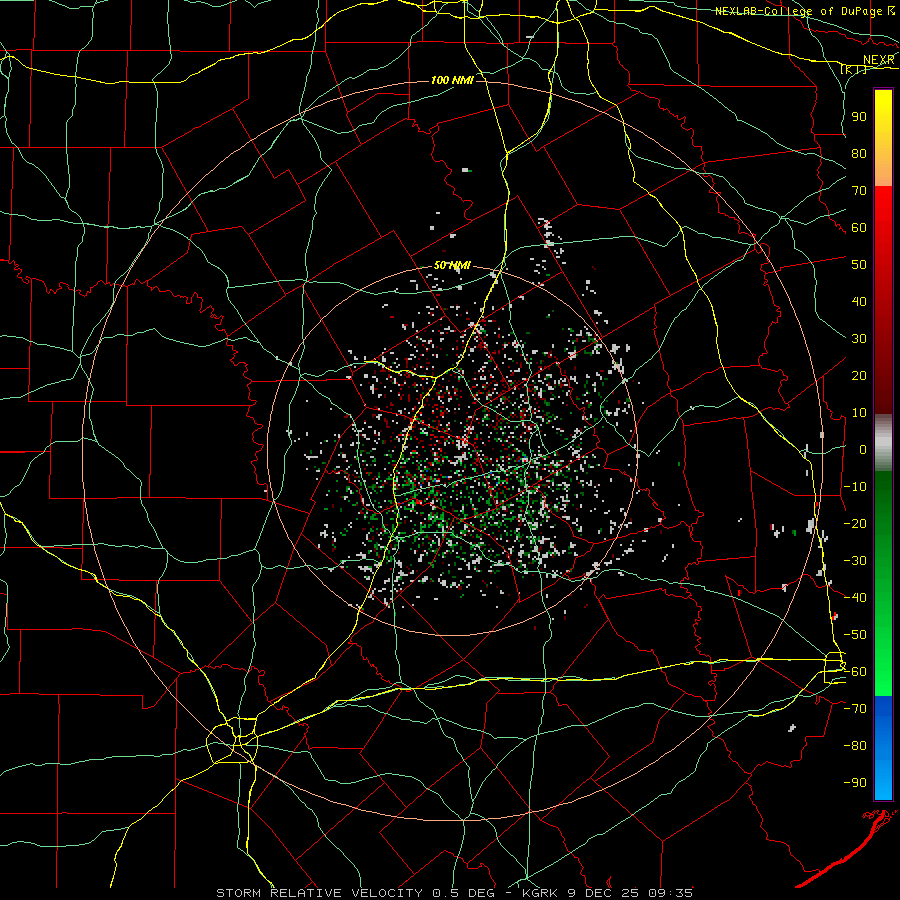Click the NEXR label above the color bar
Viewport: 900px width, 900px height.
click(x=879, y=60)
